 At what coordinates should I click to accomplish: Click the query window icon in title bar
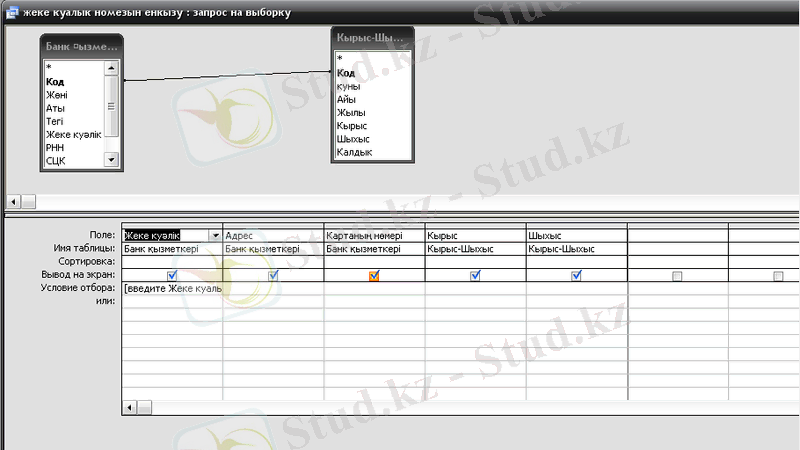pos(12,12)
